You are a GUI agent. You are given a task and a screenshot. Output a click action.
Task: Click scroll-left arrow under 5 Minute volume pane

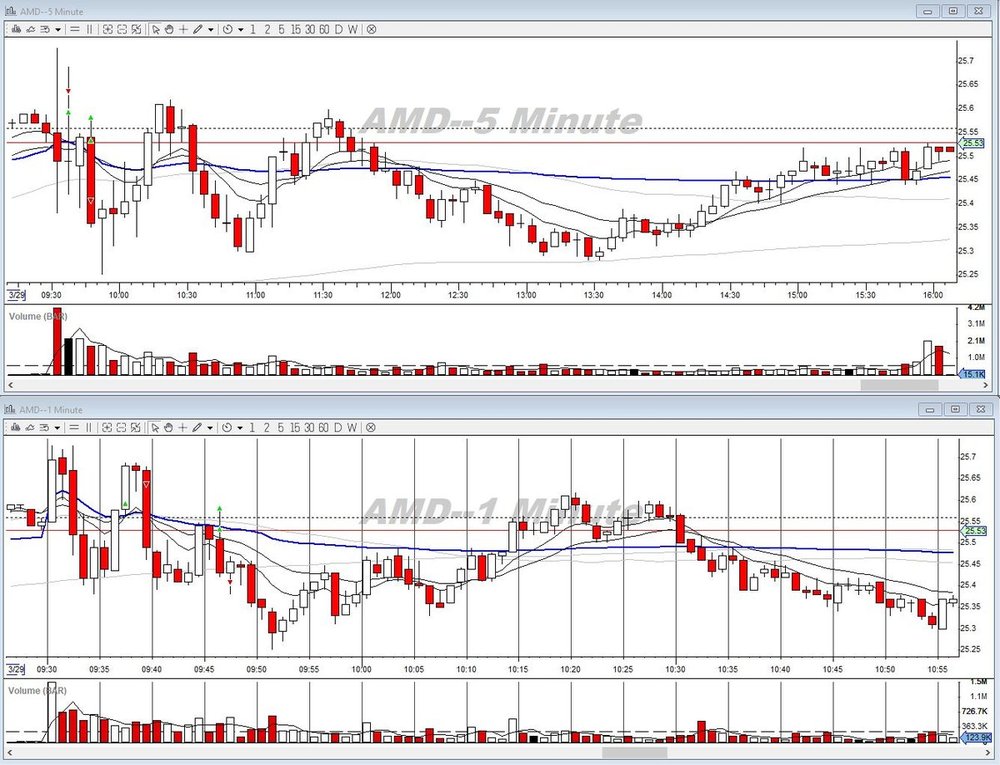pyautogui.click(x=10, y=385)
